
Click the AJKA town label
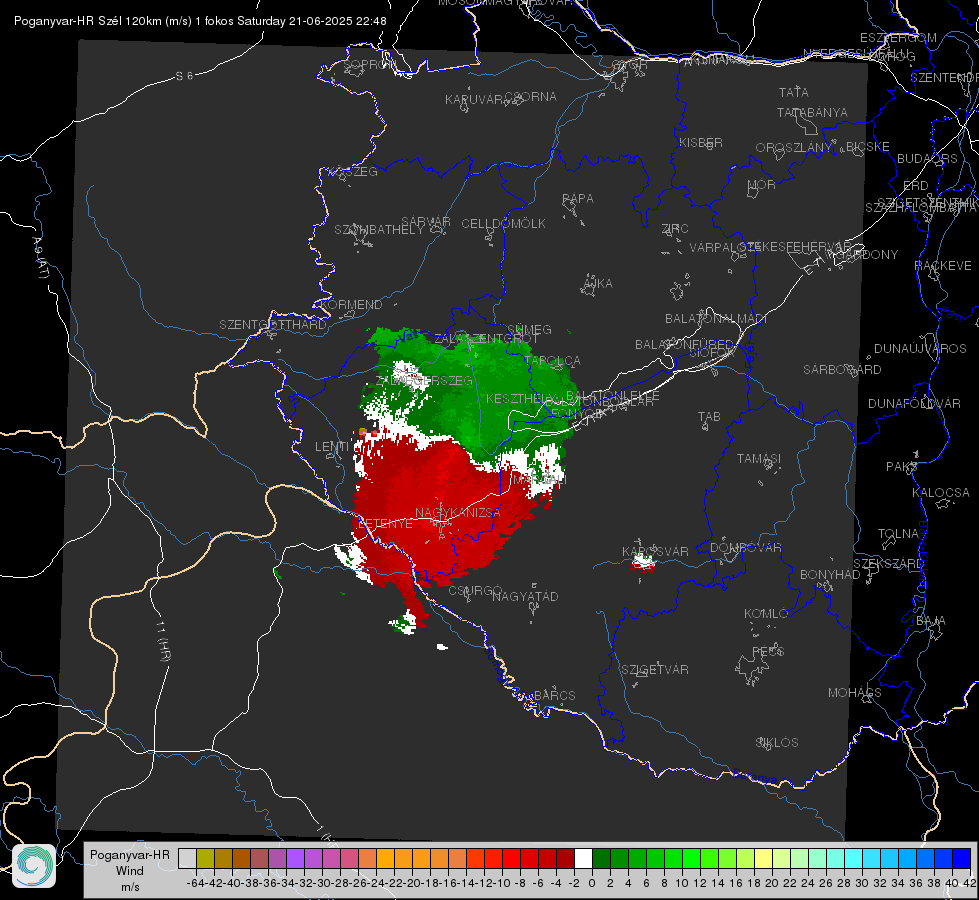pyautogui.click(x=598, y=284)
